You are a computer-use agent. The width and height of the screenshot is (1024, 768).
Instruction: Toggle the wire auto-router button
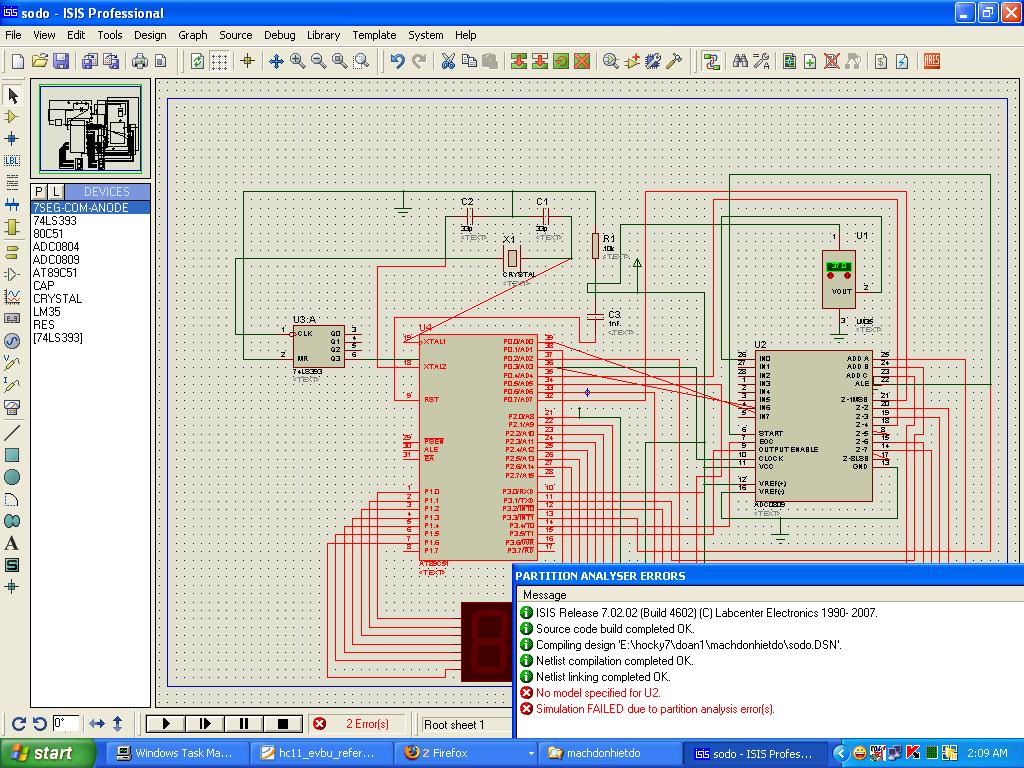pyautogui.click(x=711, y=61)
